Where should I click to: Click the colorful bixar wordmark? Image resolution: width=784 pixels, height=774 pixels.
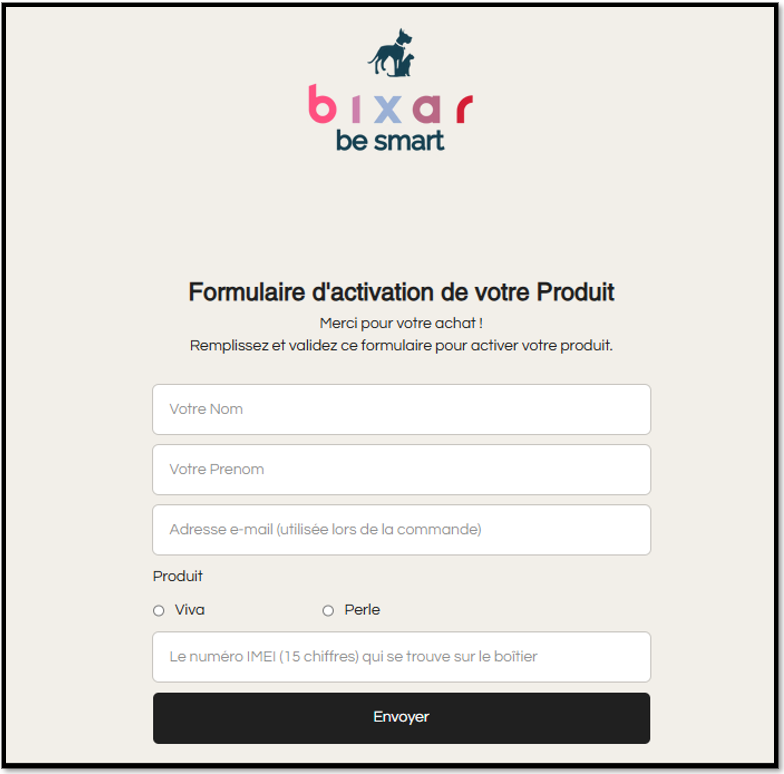pos(390,105)
